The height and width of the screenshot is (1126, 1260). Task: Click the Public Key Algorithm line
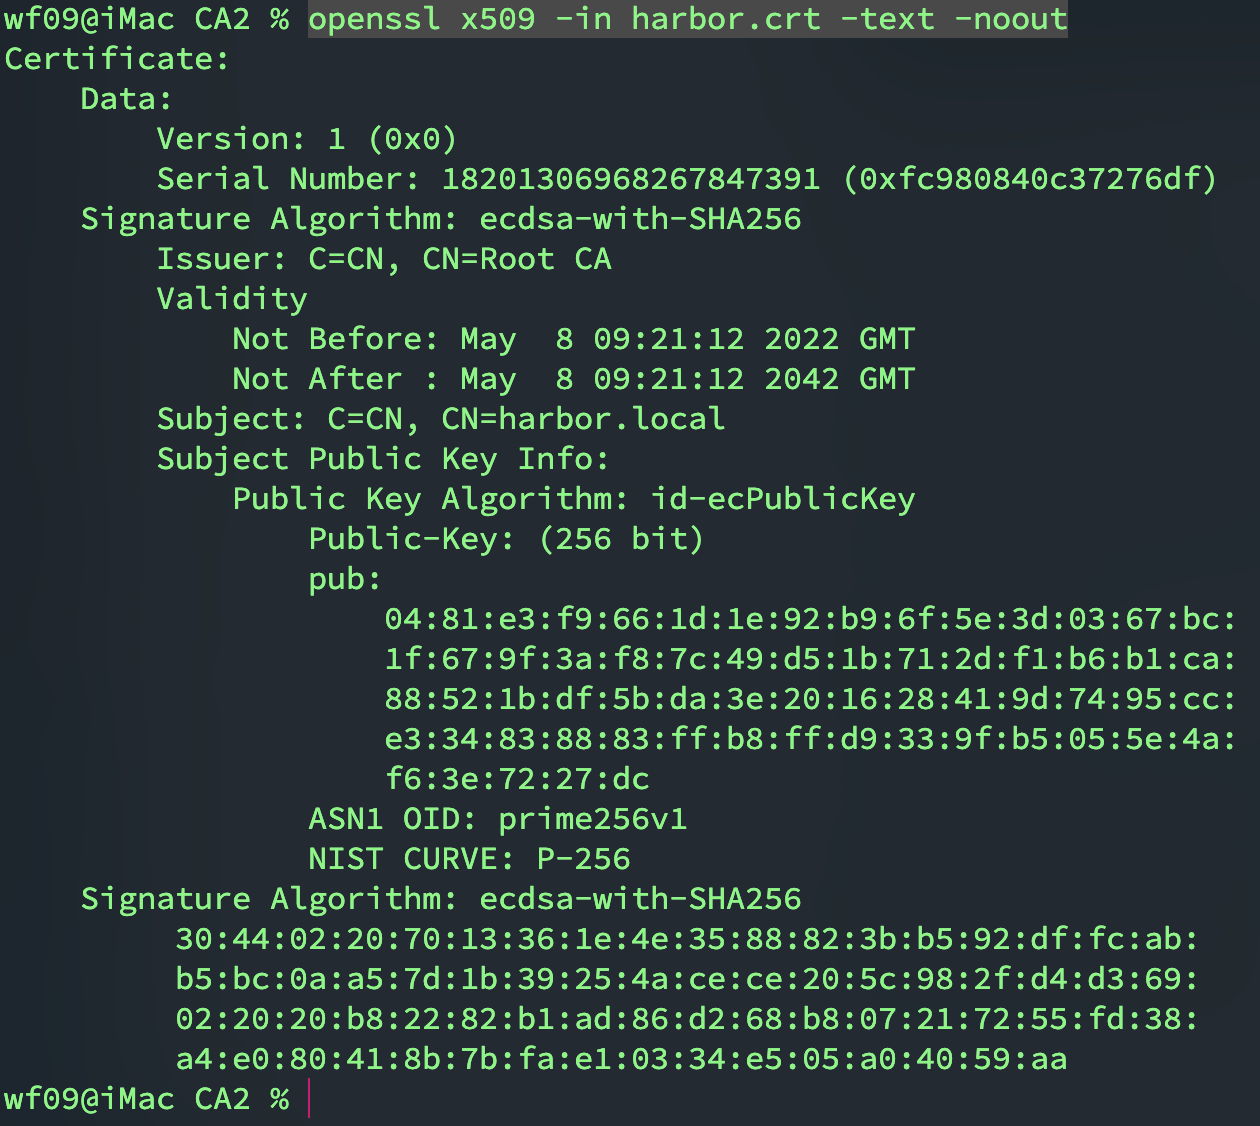[x=573, y=499]
